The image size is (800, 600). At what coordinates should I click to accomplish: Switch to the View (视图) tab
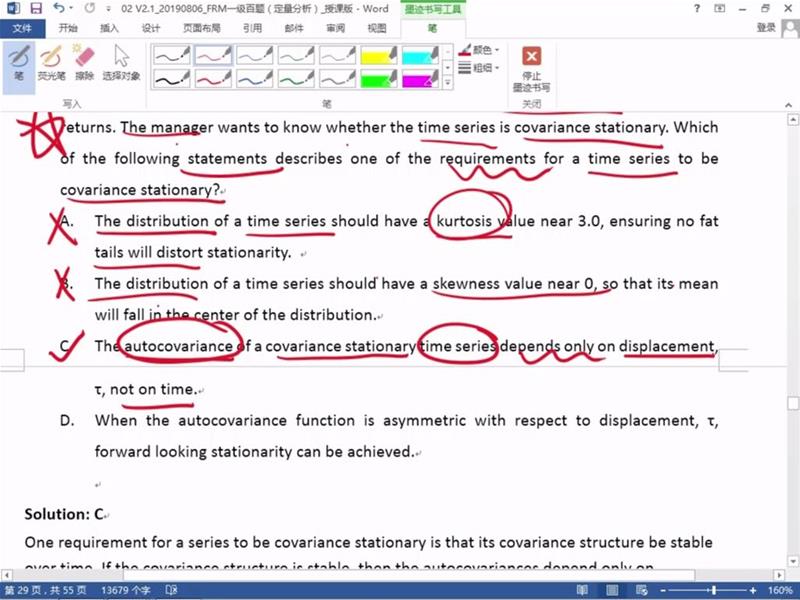tap(377, 28)
